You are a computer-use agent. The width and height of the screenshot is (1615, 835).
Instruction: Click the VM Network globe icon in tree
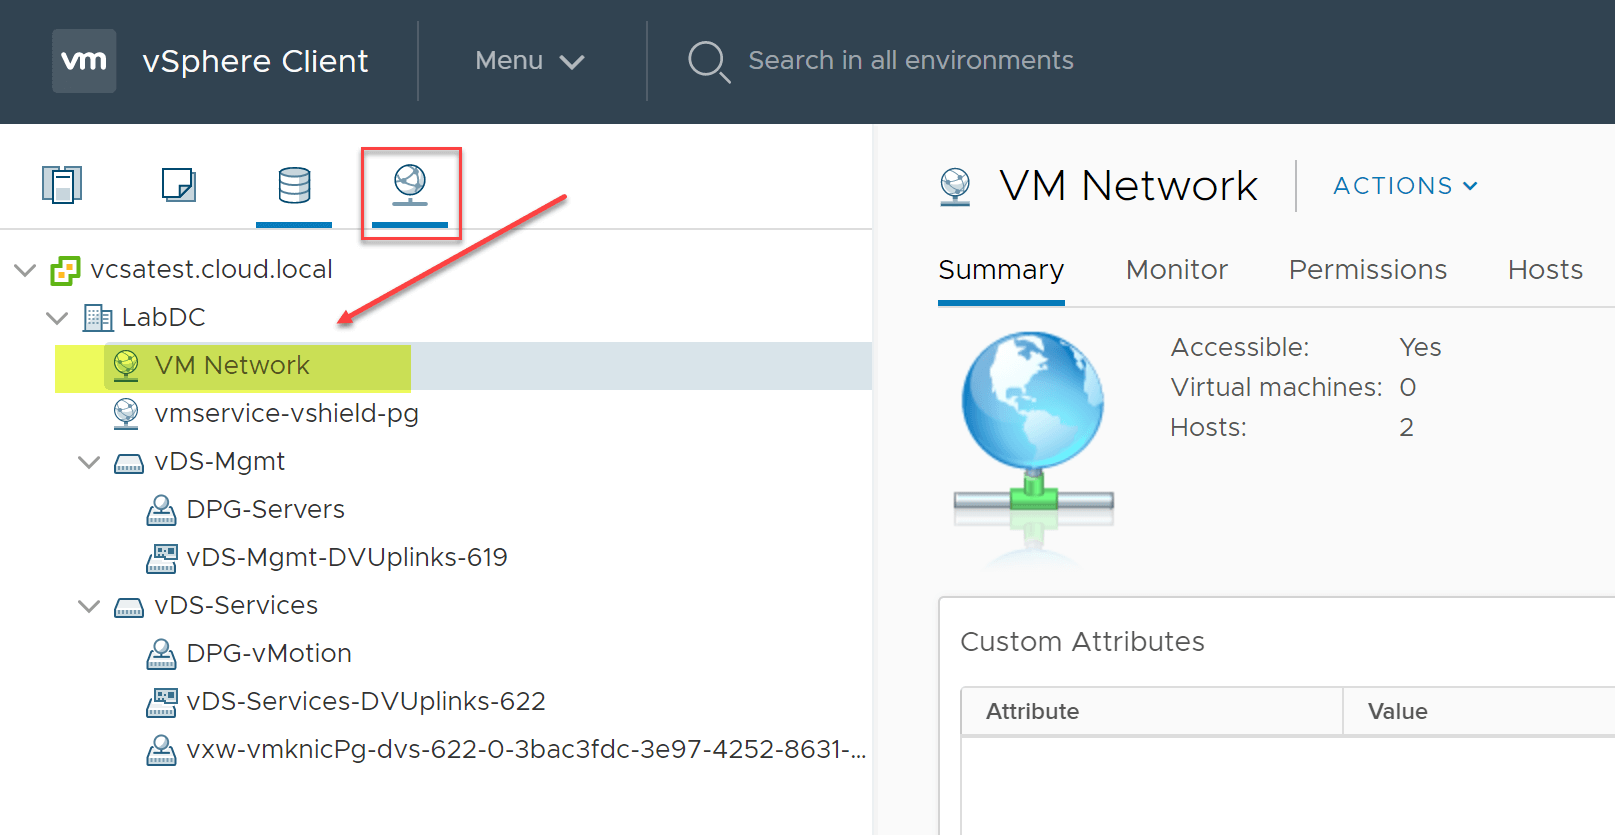point(126,365)
